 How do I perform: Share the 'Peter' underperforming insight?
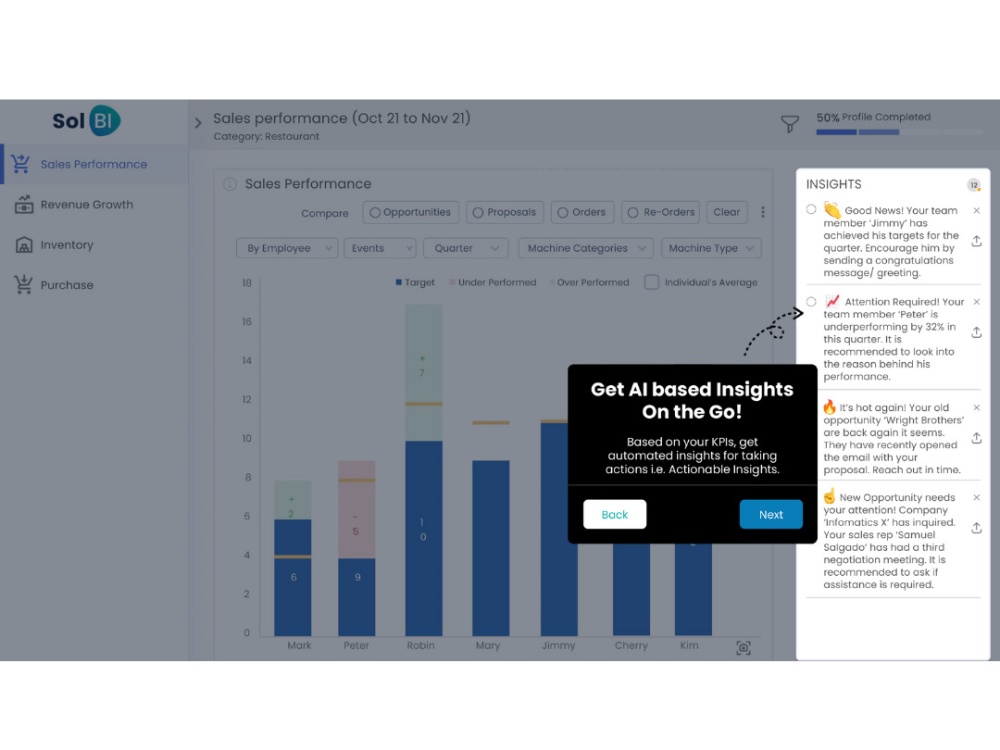976,332
